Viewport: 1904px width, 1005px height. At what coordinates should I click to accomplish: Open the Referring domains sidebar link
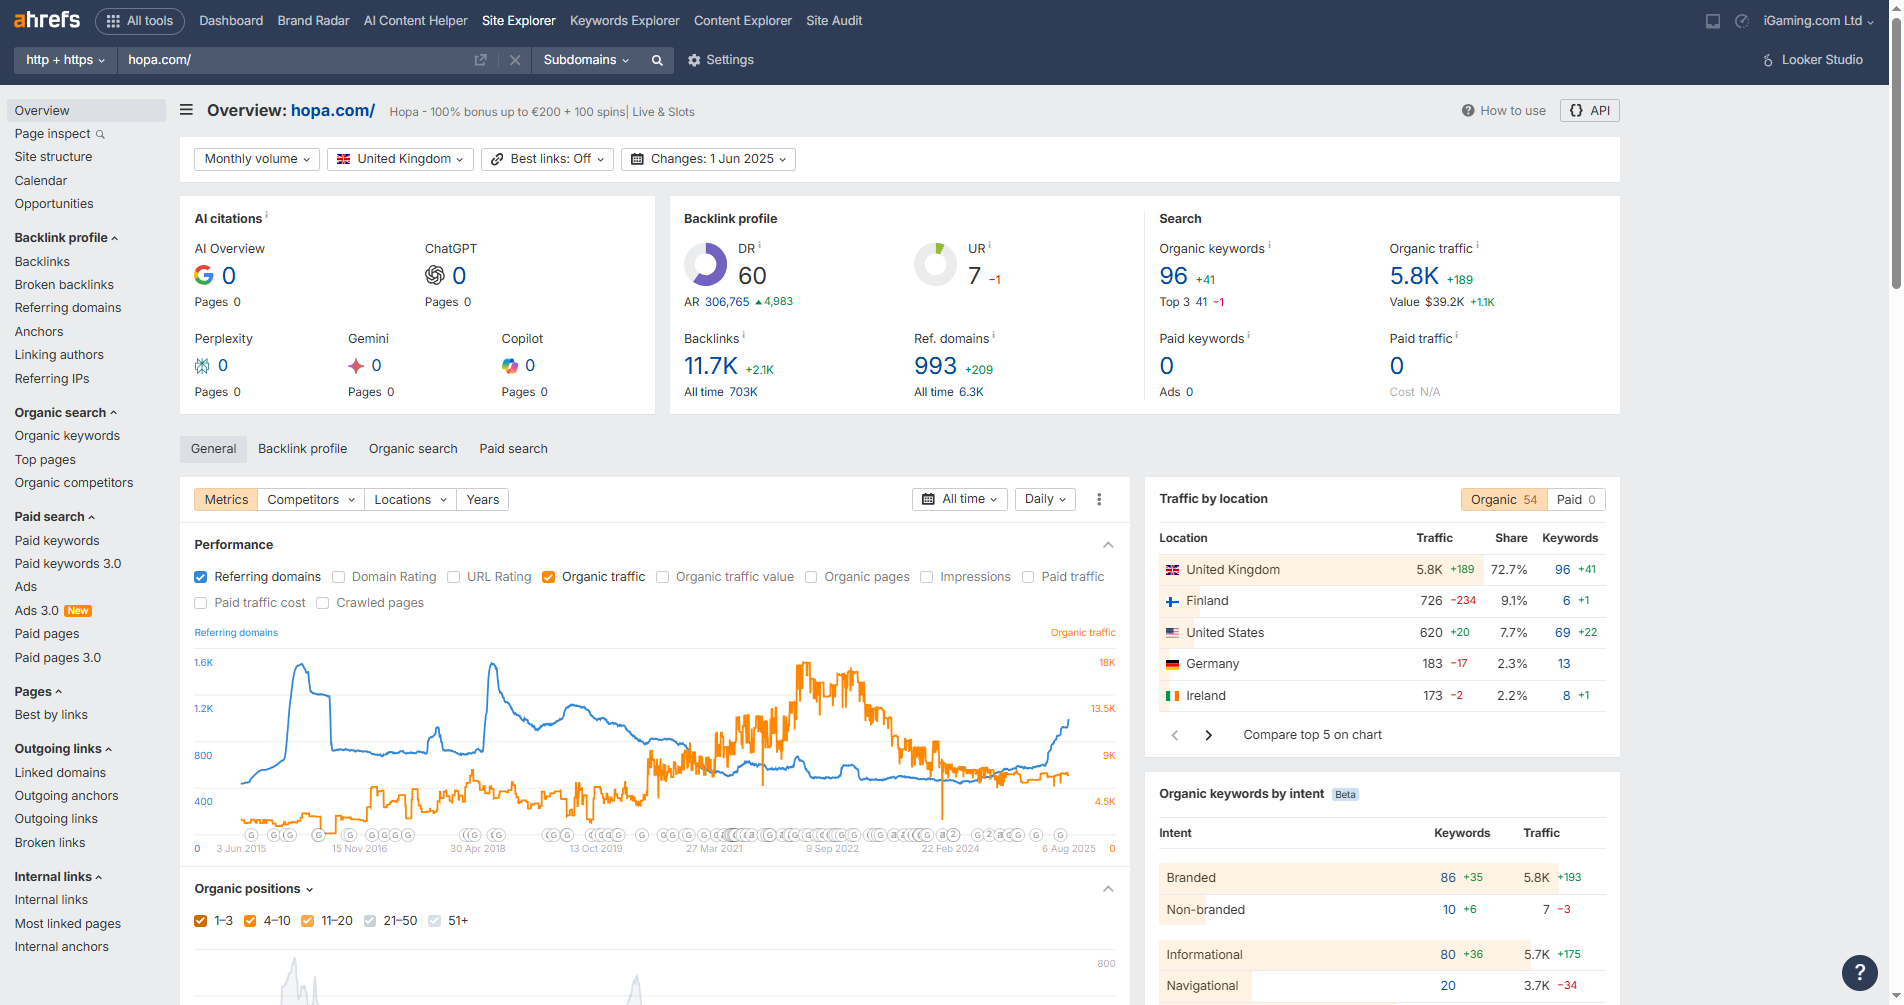[68, 308]
